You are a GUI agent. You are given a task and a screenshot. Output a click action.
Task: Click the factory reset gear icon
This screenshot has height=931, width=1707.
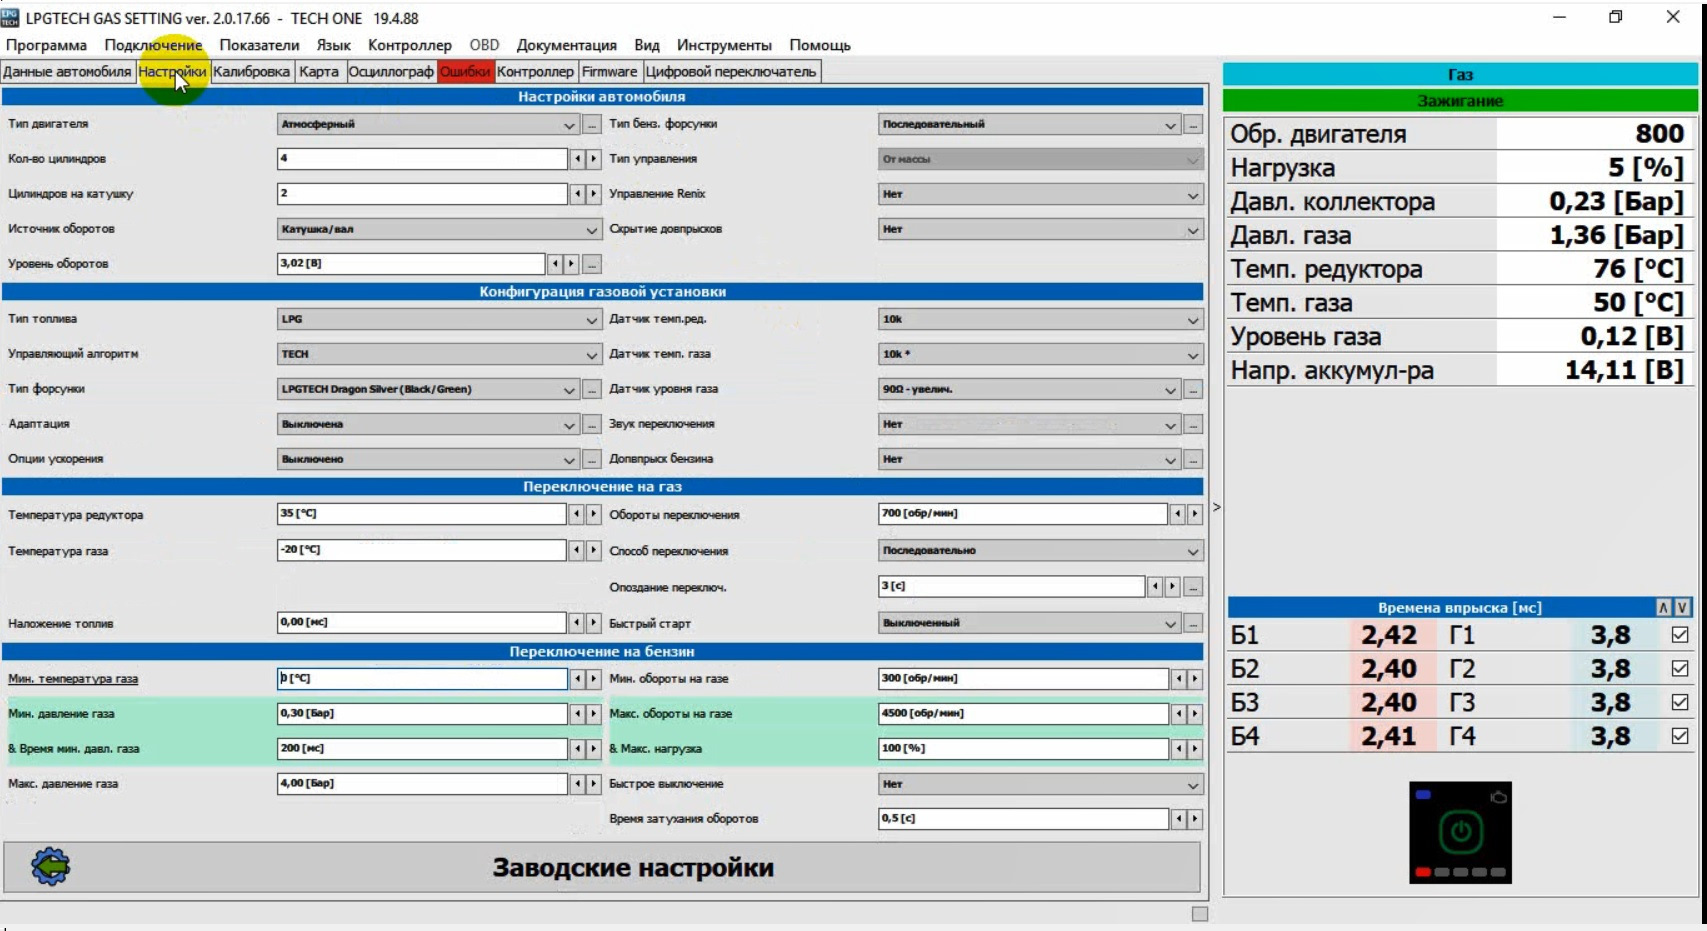(x=50, y=866)
